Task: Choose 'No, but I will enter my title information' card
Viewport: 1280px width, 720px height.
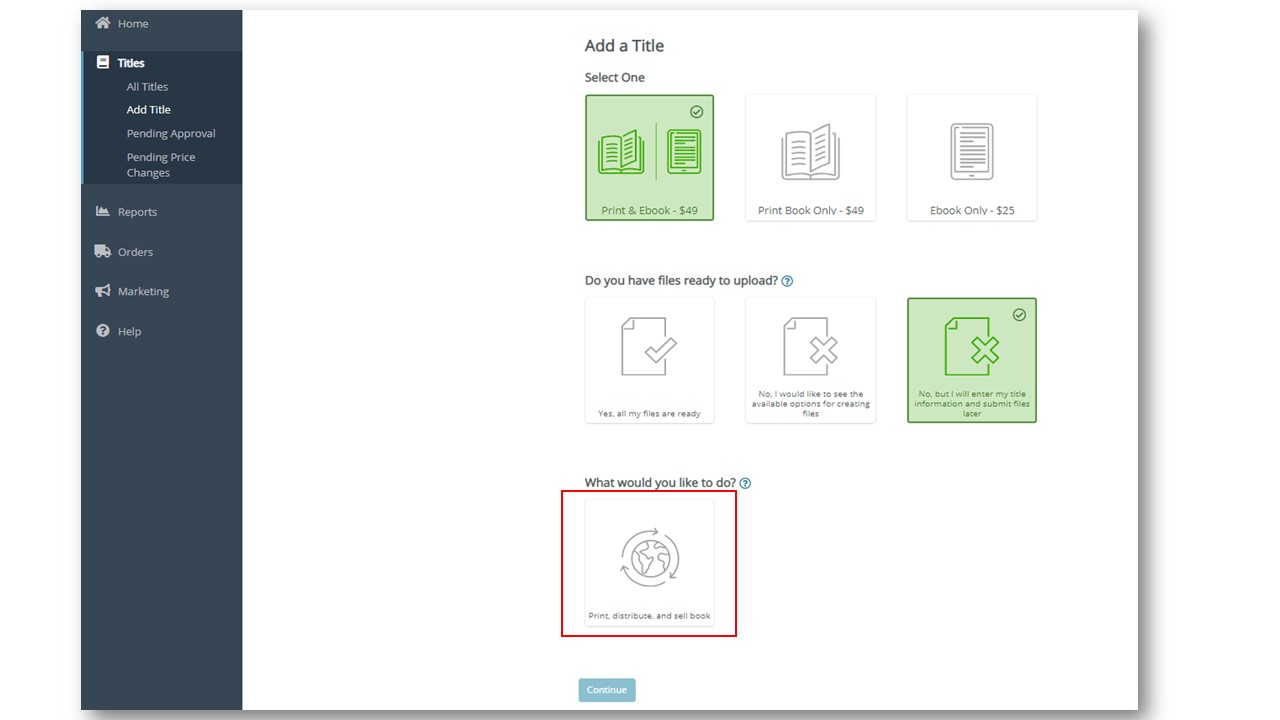Action: (x=972, y=360)
